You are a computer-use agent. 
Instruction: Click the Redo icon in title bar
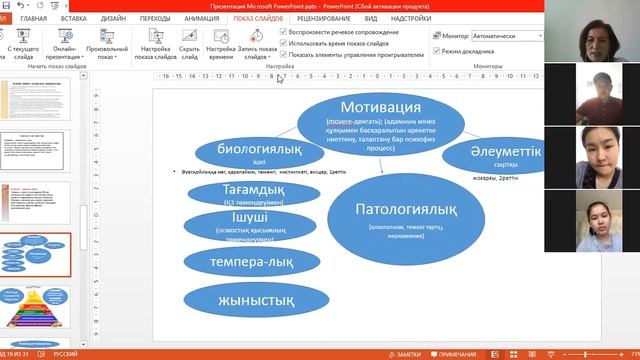click(x=40, y=5)
